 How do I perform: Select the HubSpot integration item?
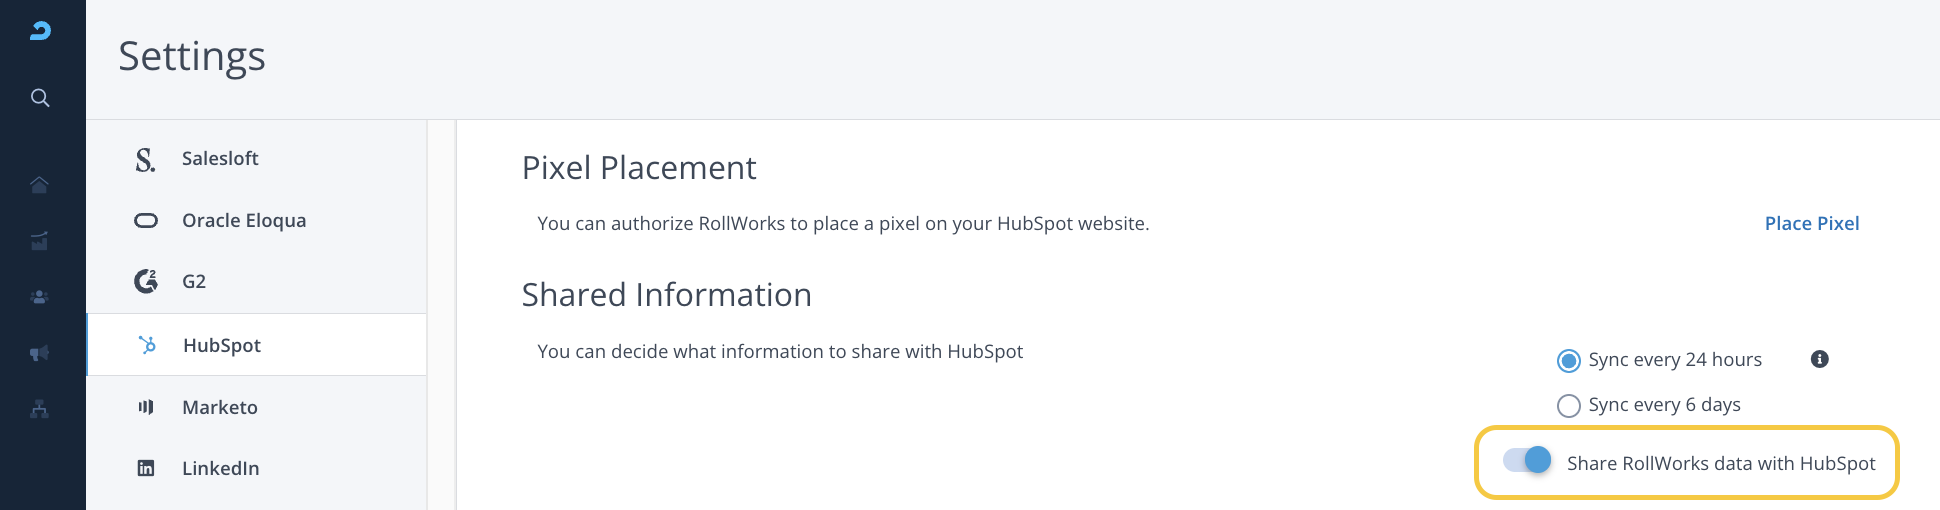[x=222, y=345]
